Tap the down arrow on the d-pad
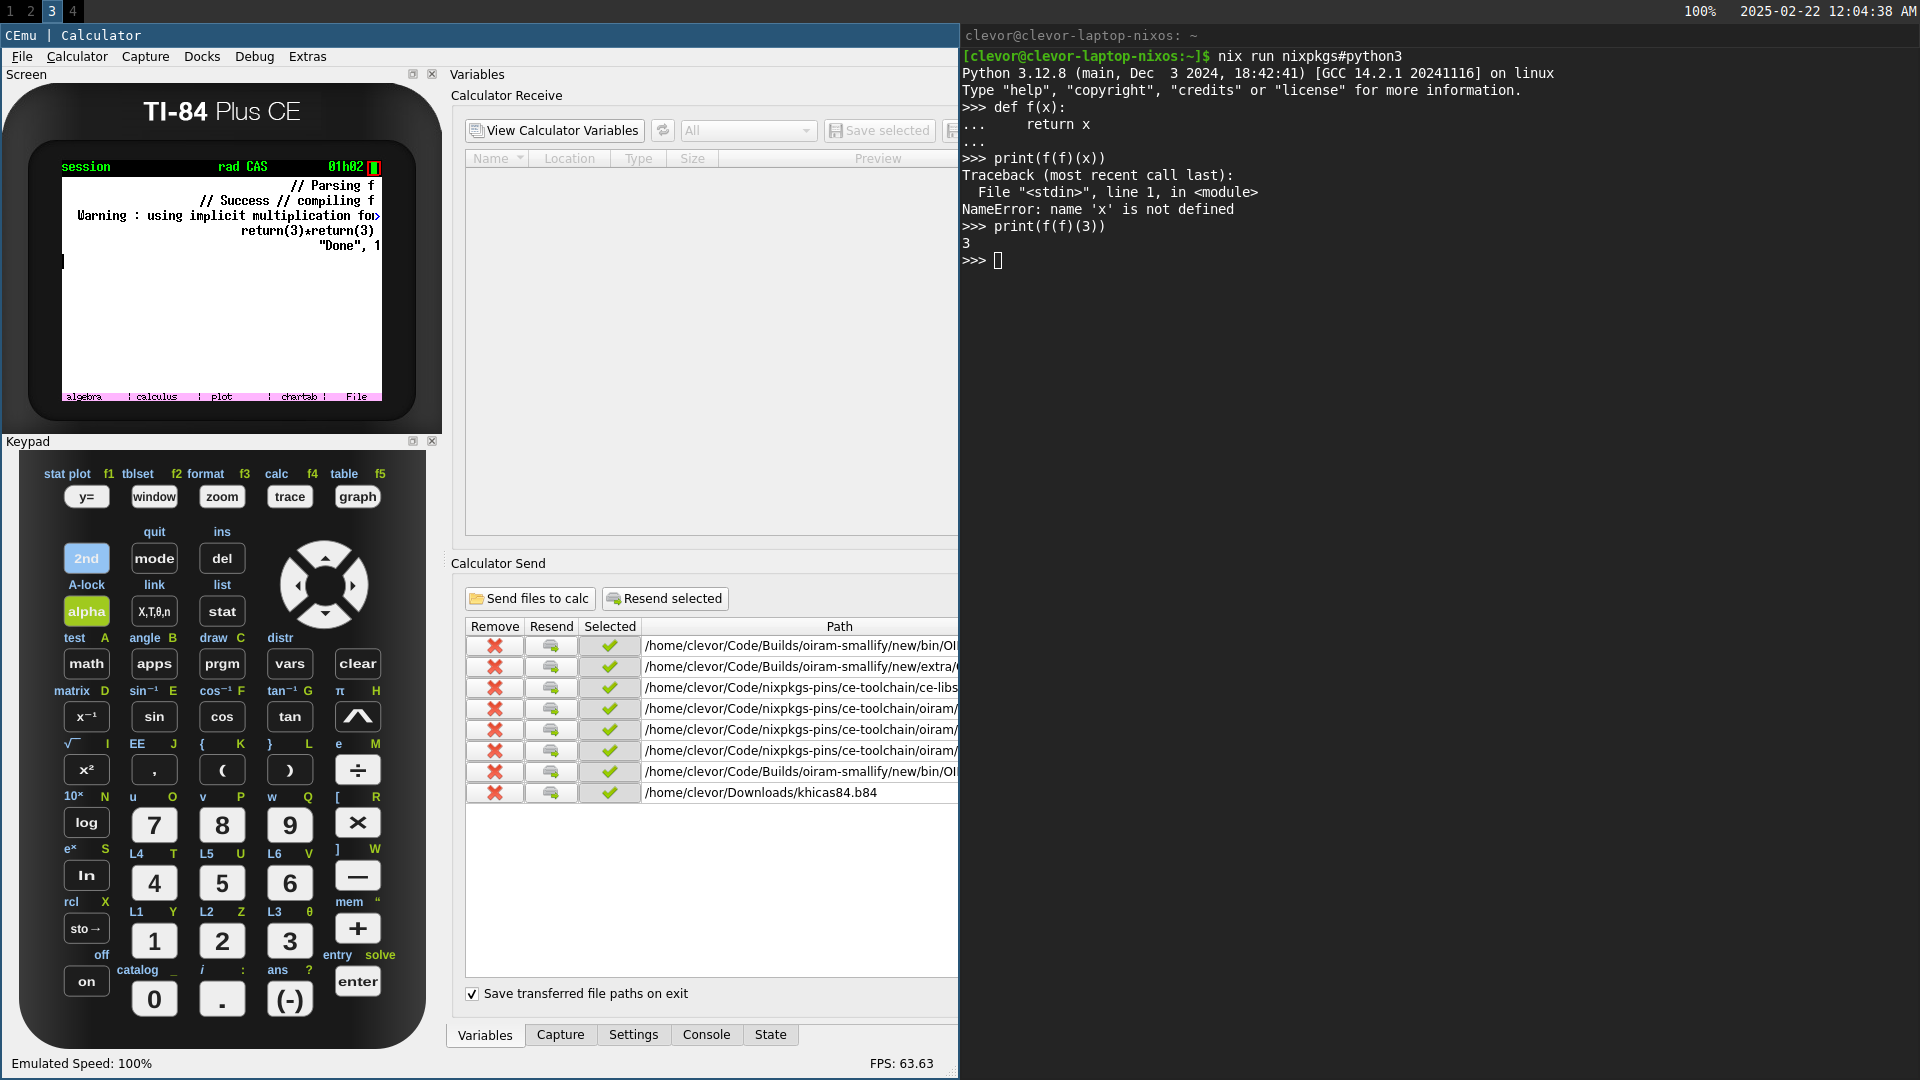 325,613
